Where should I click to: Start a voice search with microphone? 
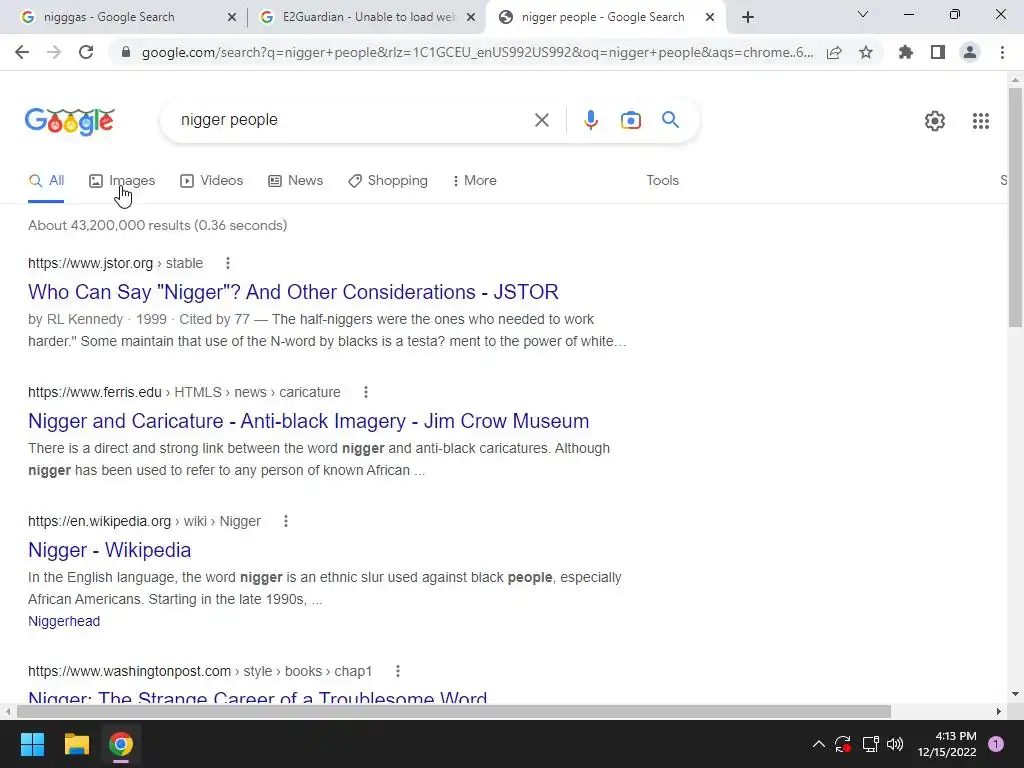click(x=591, y=120)
